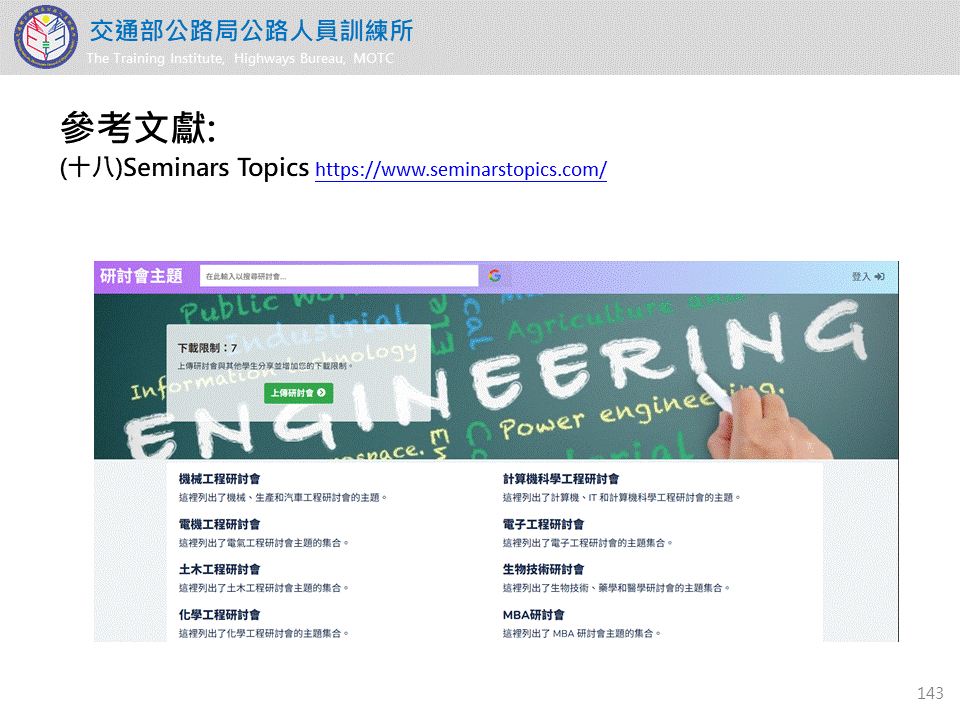Select the 參考文獻 heading text

click(x=138, y=129)
